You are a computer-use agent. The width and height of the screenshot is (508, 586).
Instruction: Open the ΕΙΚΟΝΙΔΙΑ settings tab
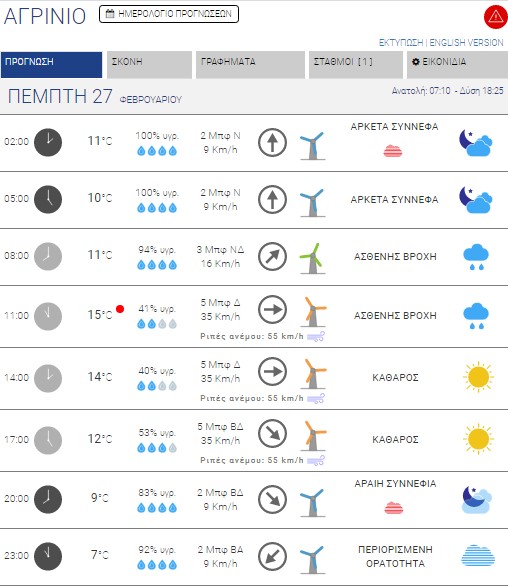pos(457,65)
